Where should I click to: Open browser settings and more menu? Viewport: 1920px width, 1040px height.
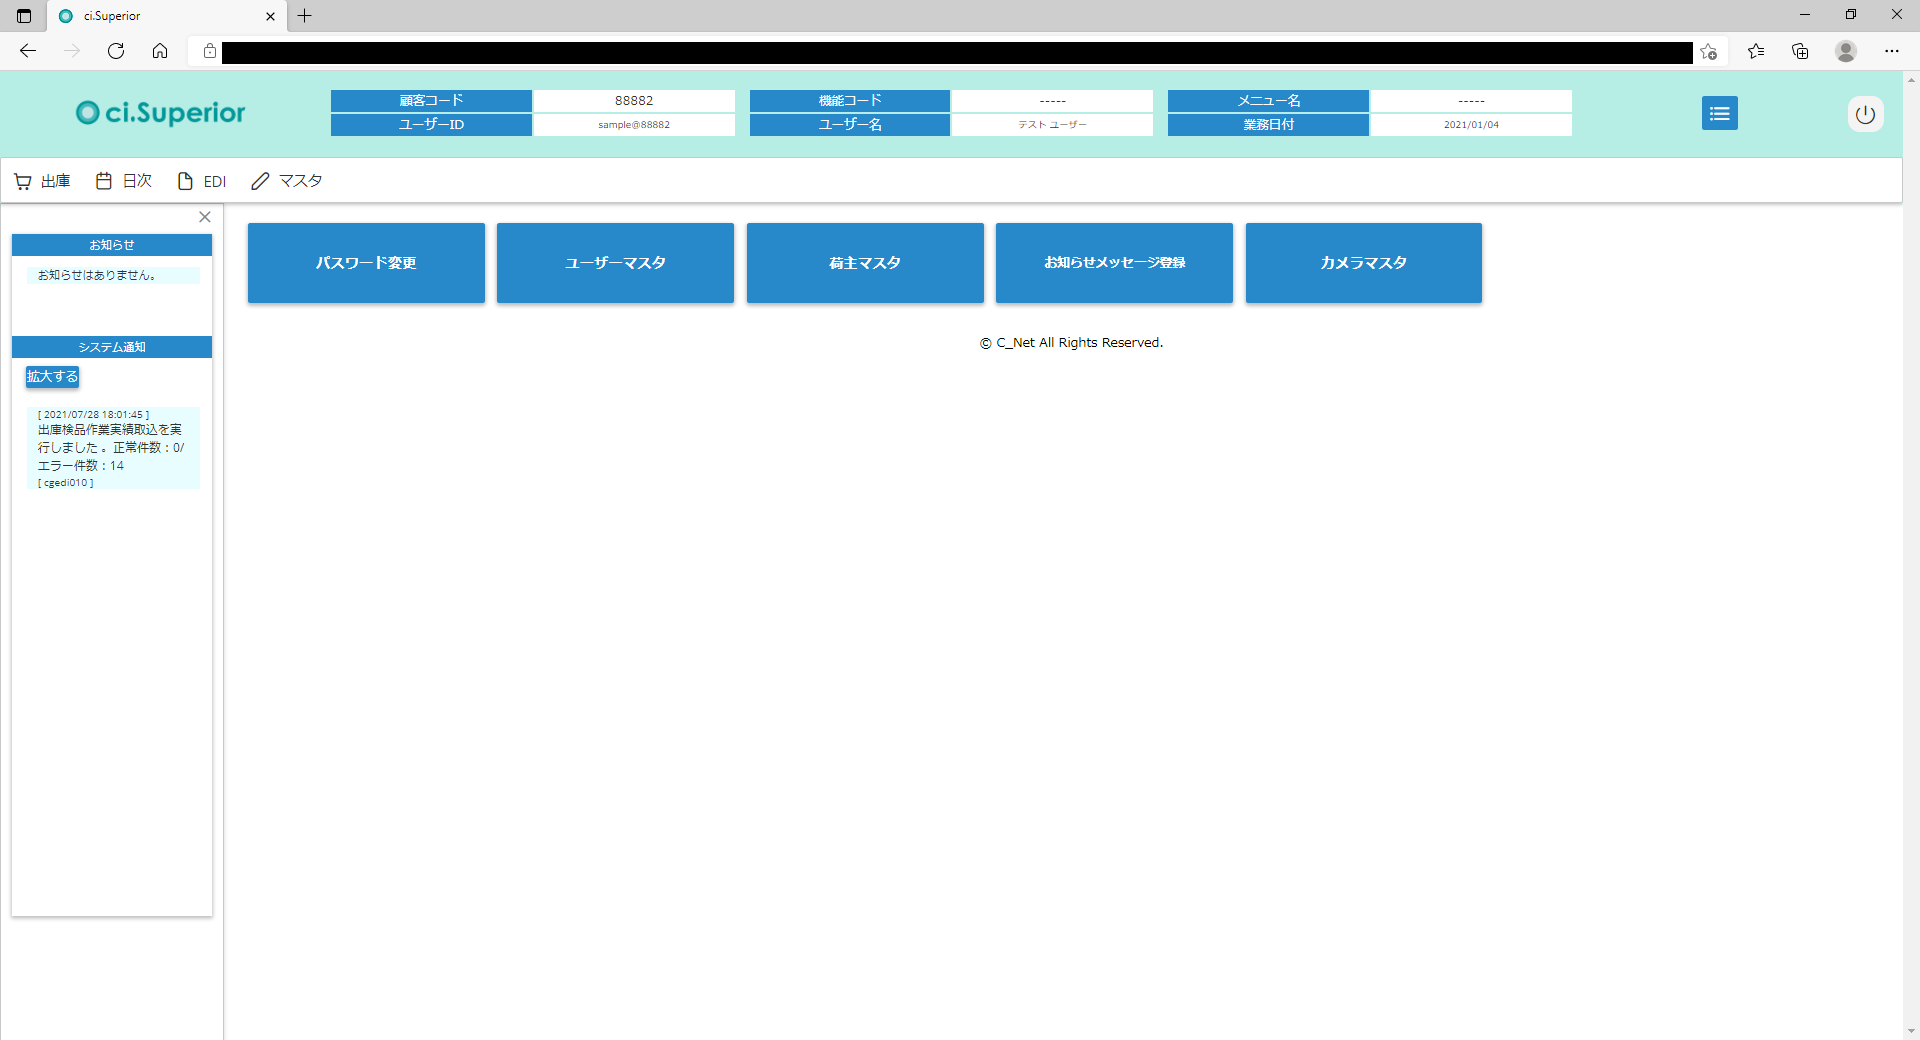(1892, 51)
